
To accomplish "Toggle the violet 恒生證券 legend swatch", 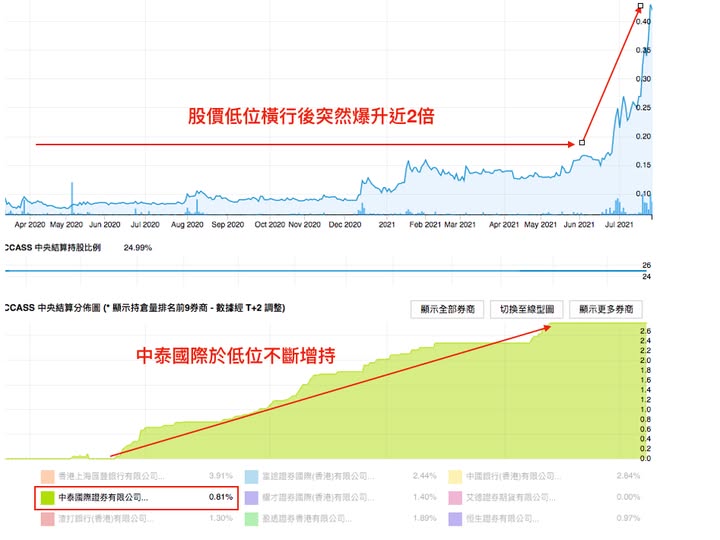I will click(455, 519).
